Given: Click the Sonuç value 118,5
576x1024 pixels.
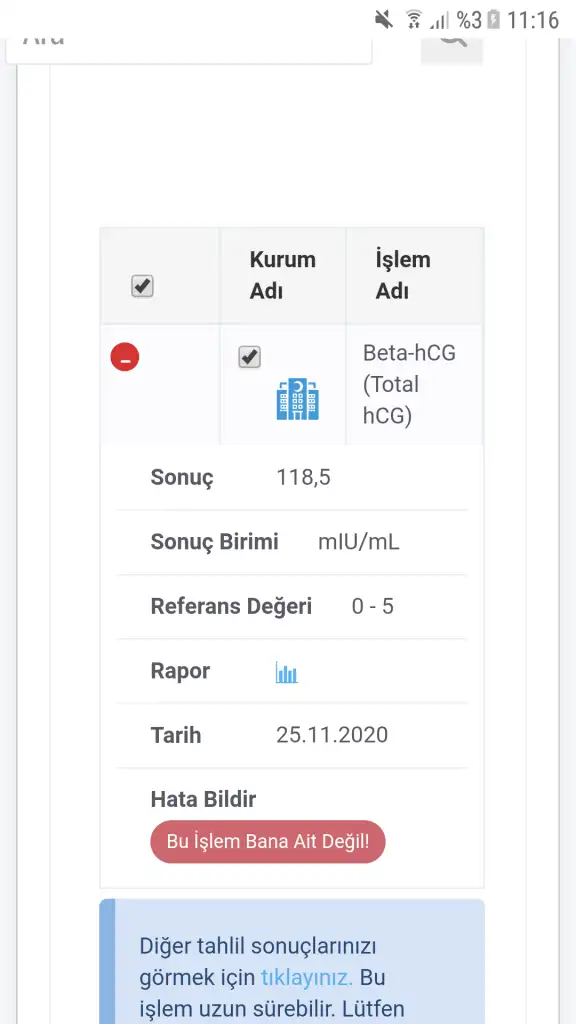Looking at the screenshot, I should (304, 477).
